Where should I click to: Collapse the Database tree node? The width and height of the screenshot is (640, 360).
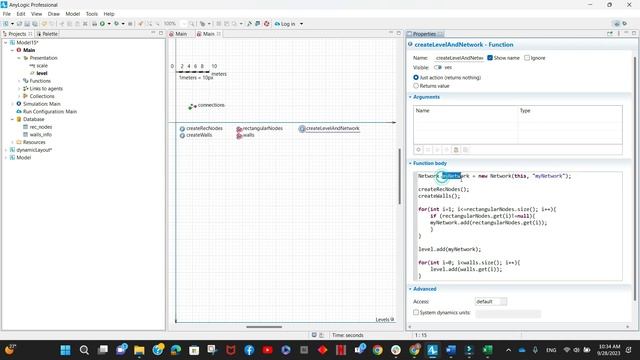[x=12, y=119]
